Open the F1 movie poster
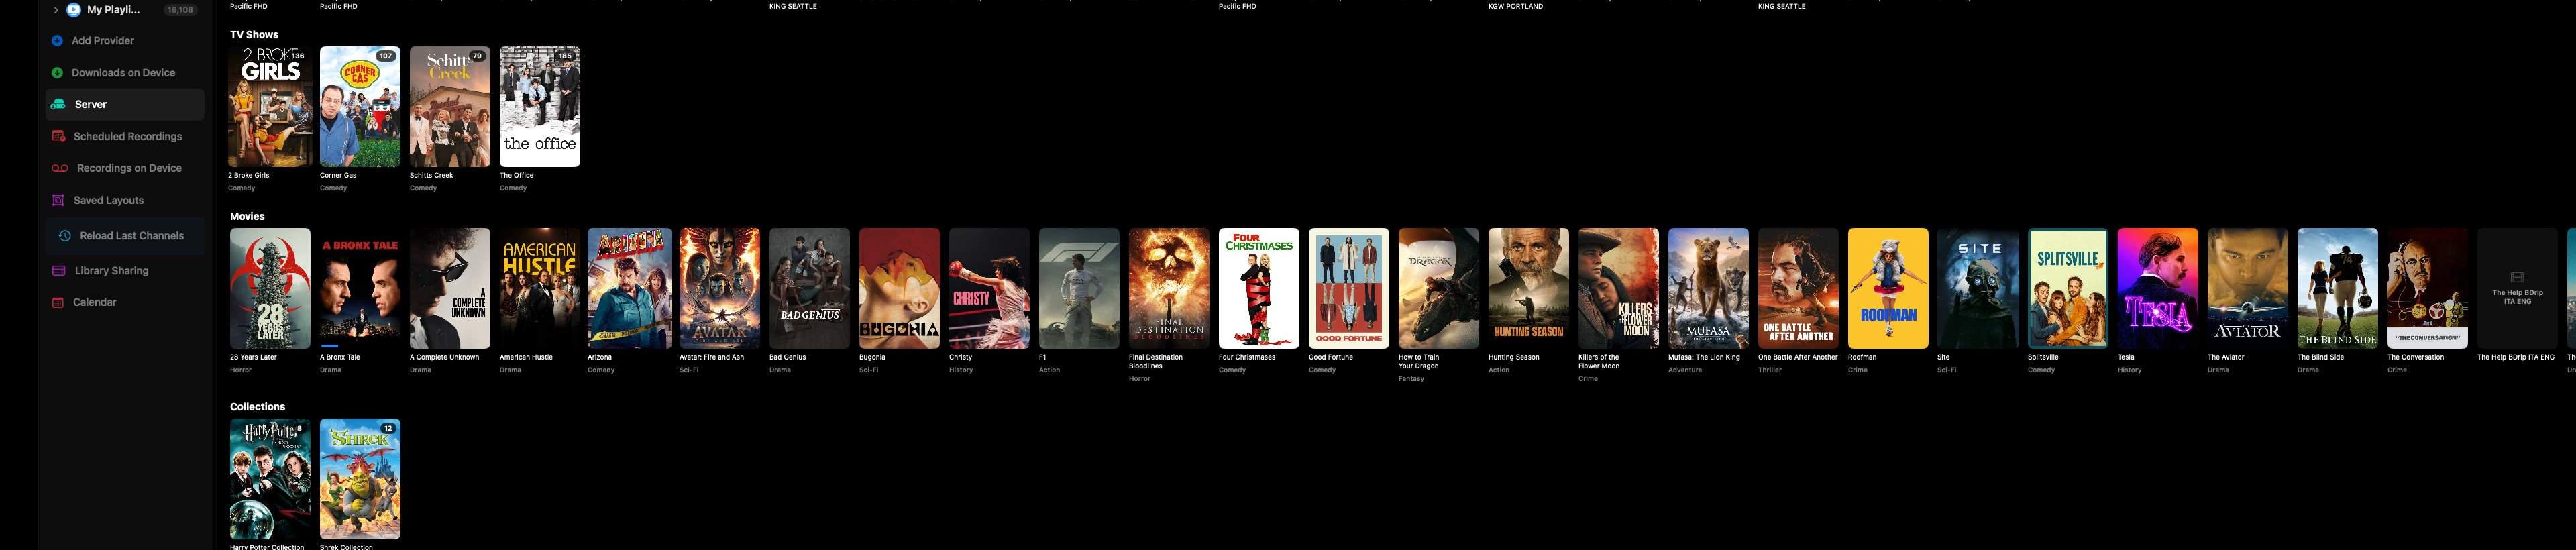This screenshot has width=2576, height=550. (1079, 288)
